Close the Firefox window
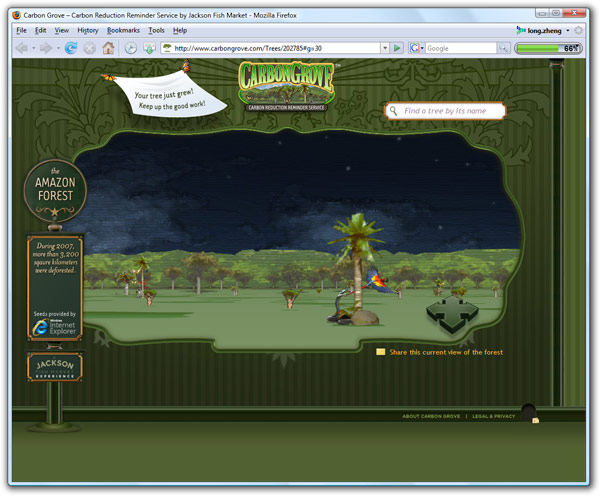 click(574, 13)
